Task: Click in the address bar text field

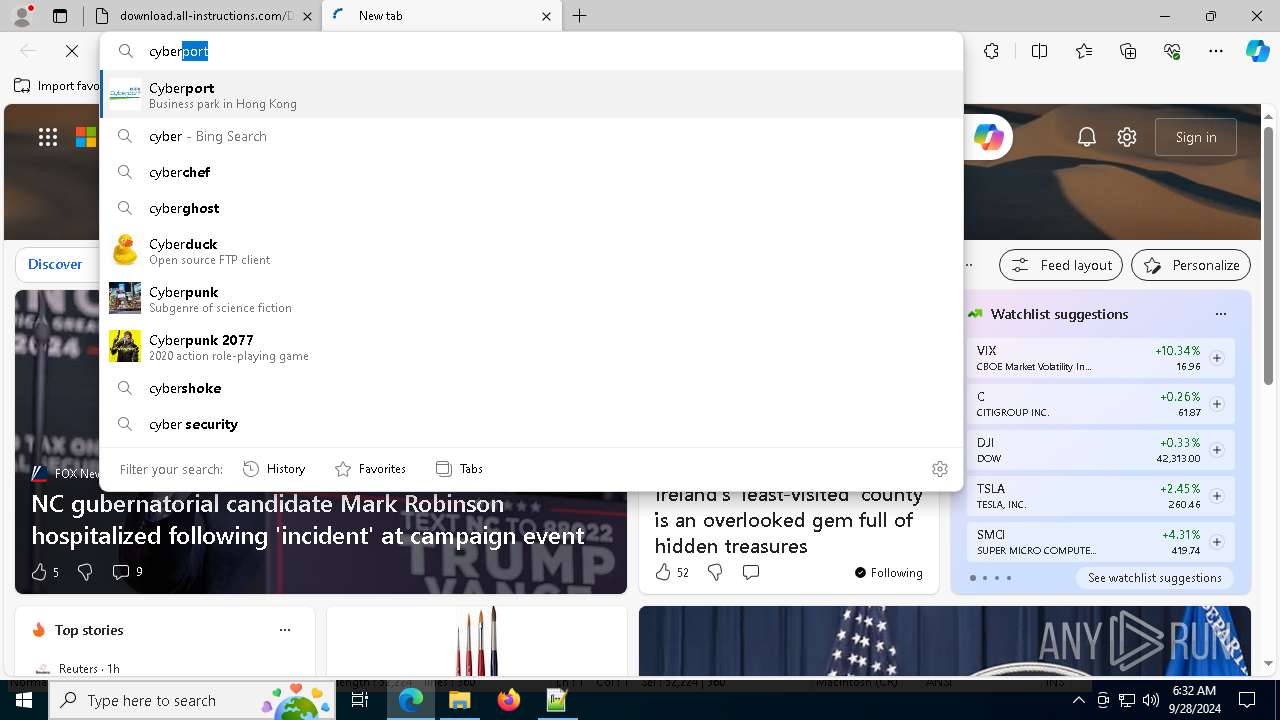Action: (550, 51)
